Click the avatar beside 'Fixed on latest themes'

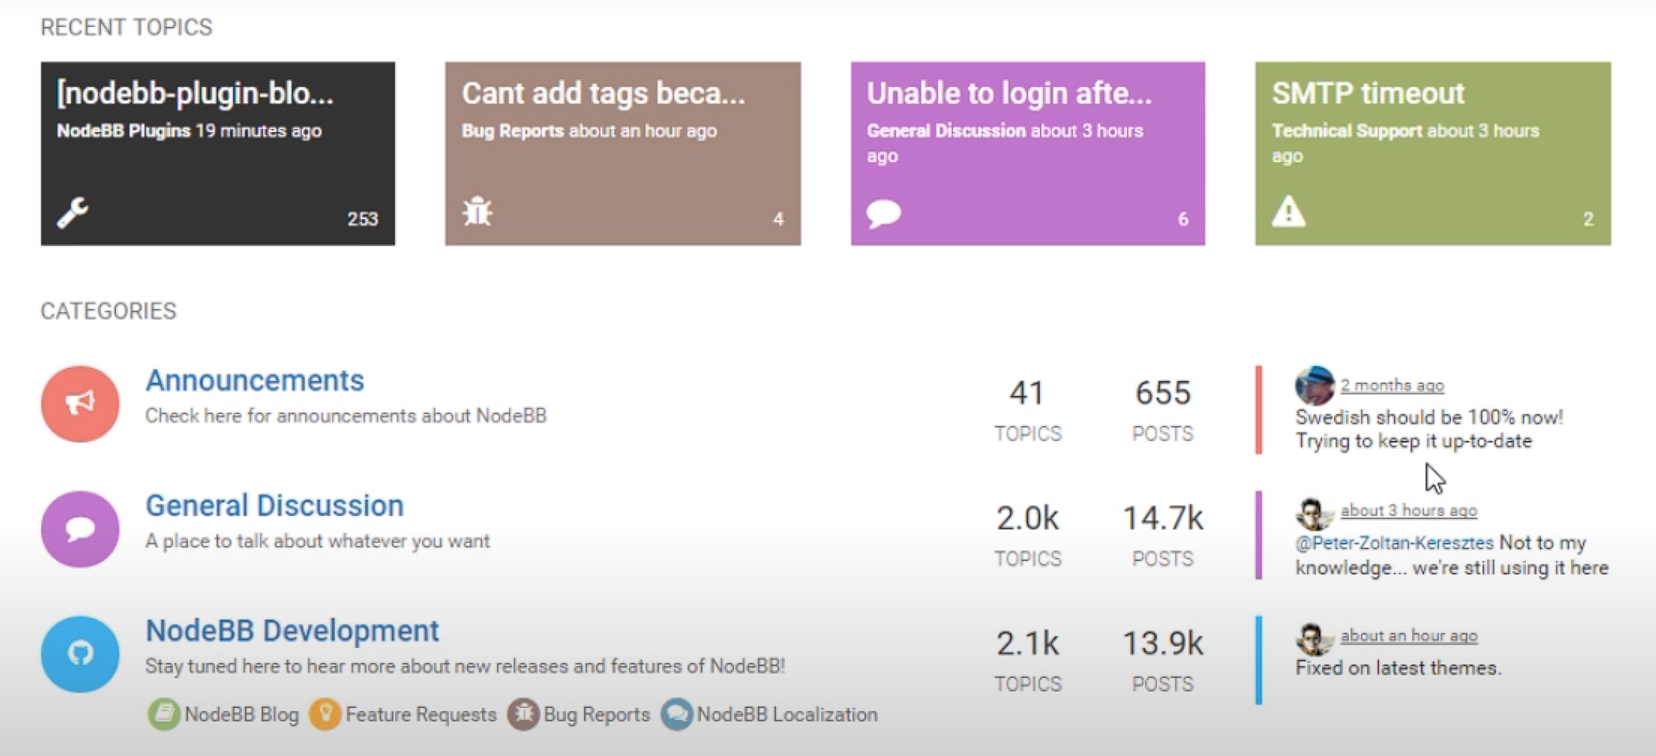(x=1315, y=637)
